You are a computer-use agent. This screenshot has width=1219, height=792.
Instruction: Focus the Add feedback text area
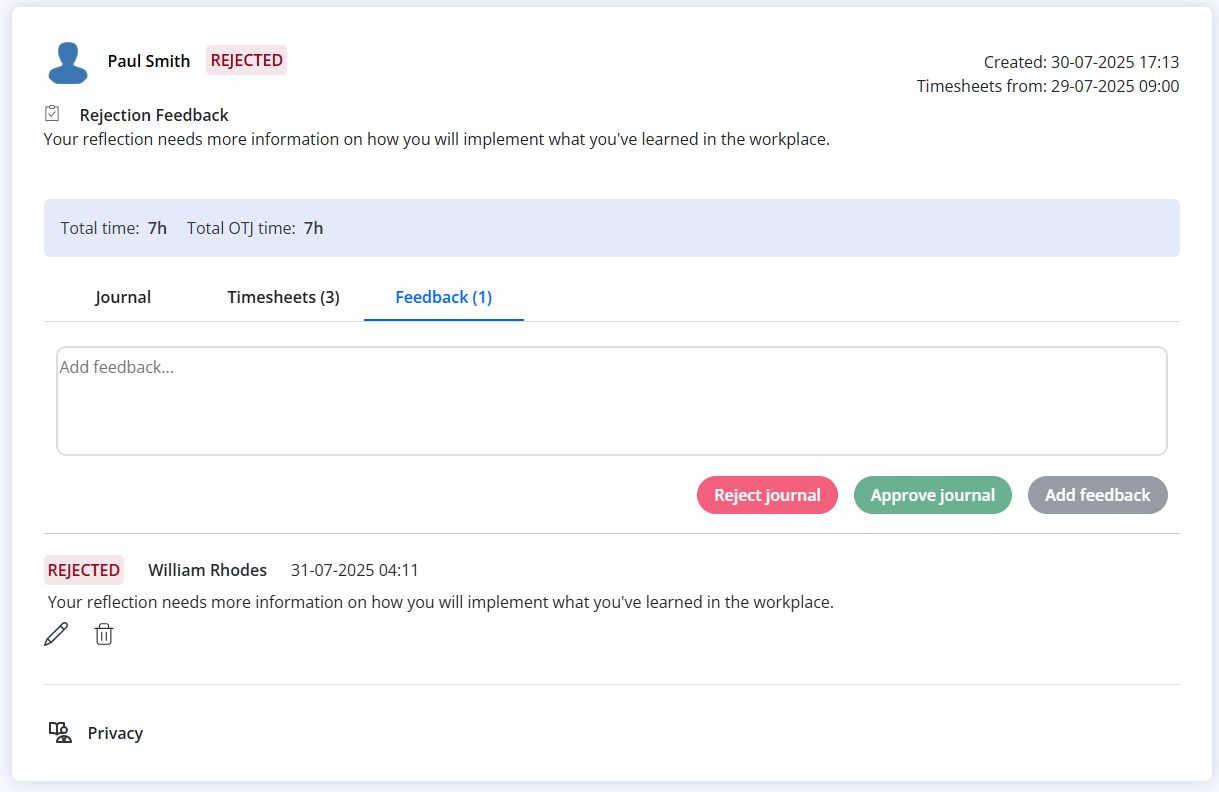point(612,401)
